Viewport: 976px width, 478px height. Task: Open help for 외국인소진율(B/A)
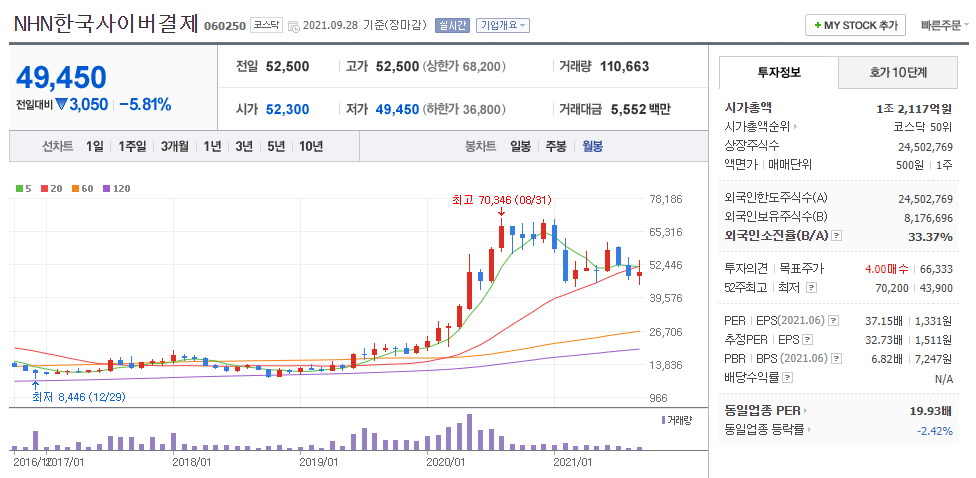(837, 236)
